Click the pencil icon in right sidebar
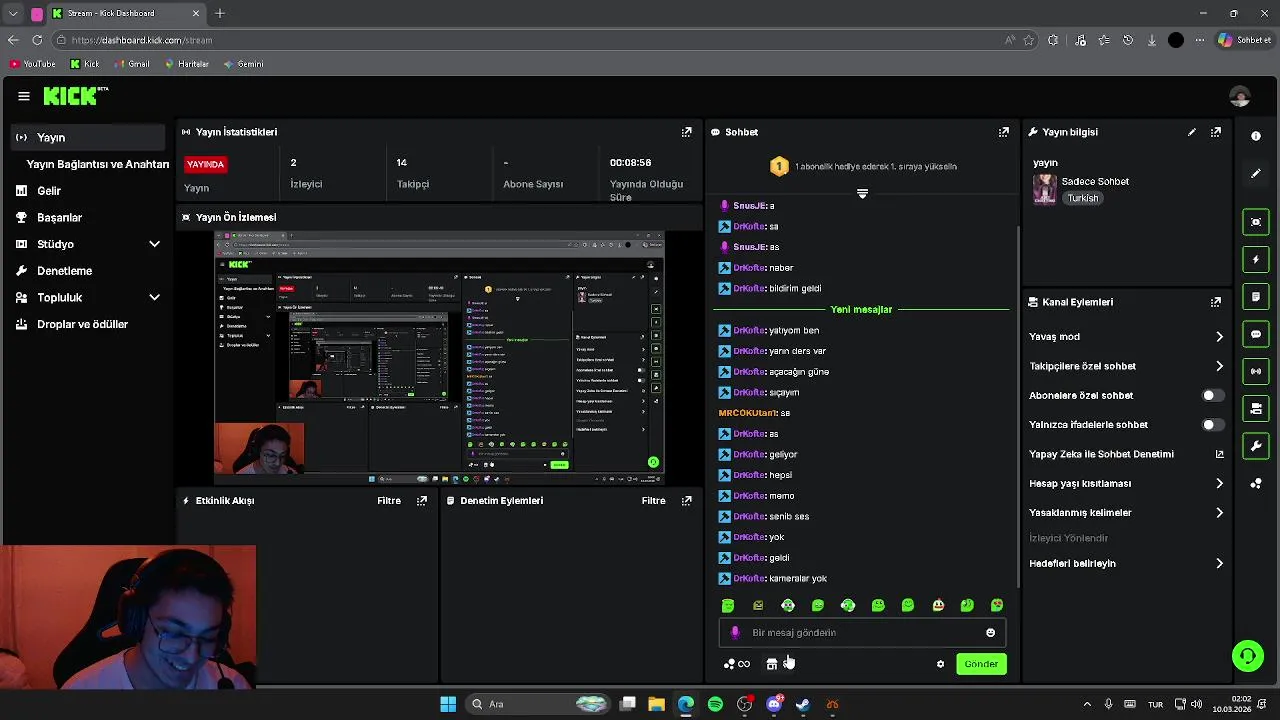 [x=1256, y=174]
